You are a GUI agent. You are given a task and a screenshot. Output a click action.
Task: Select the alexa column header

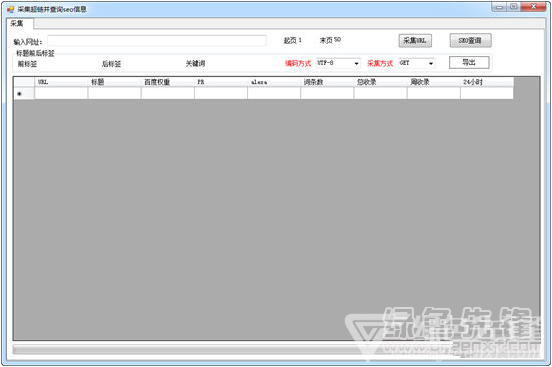click(x=274, y=82)
